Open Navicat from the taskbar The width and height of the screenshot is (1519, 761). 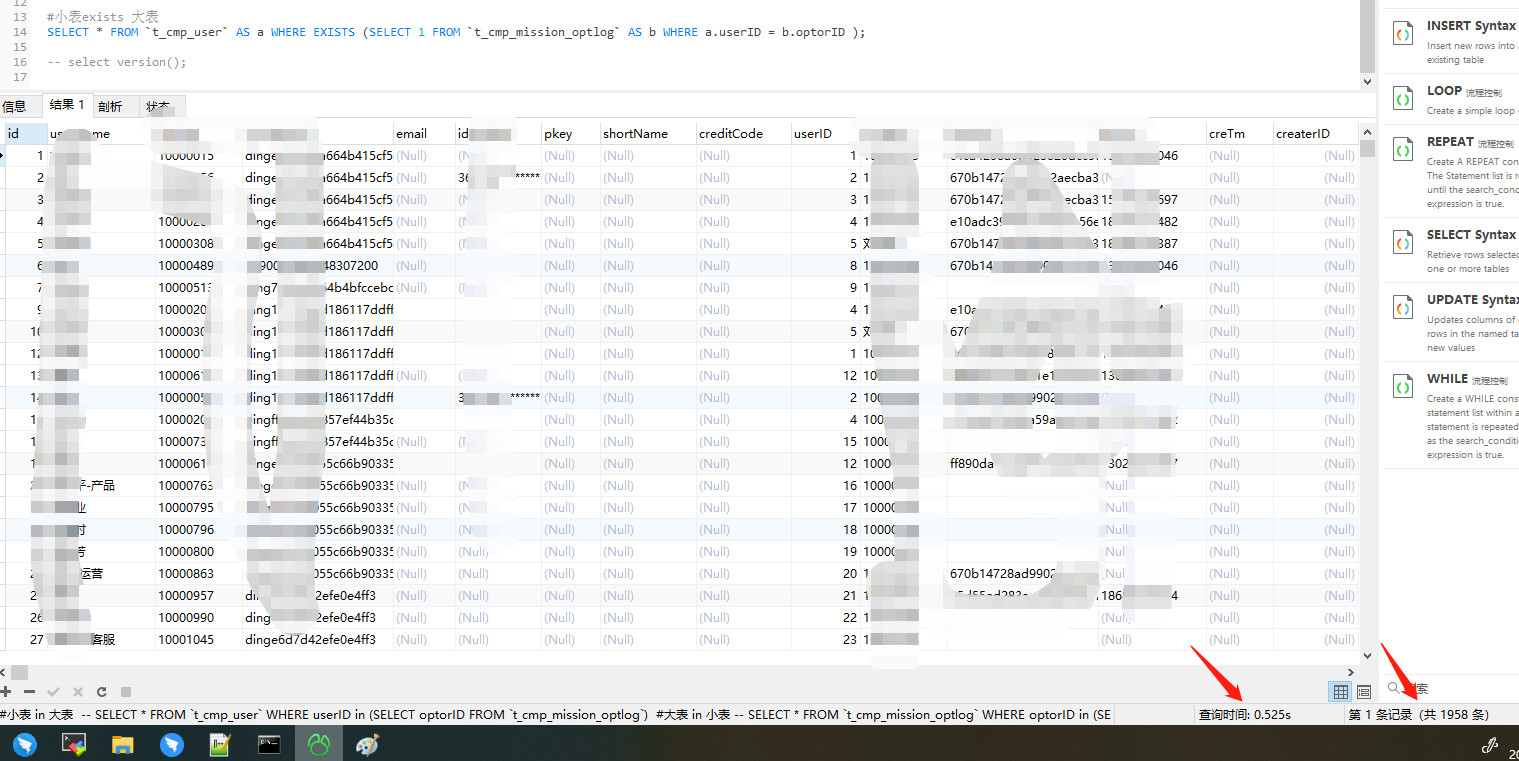(319, 743)
